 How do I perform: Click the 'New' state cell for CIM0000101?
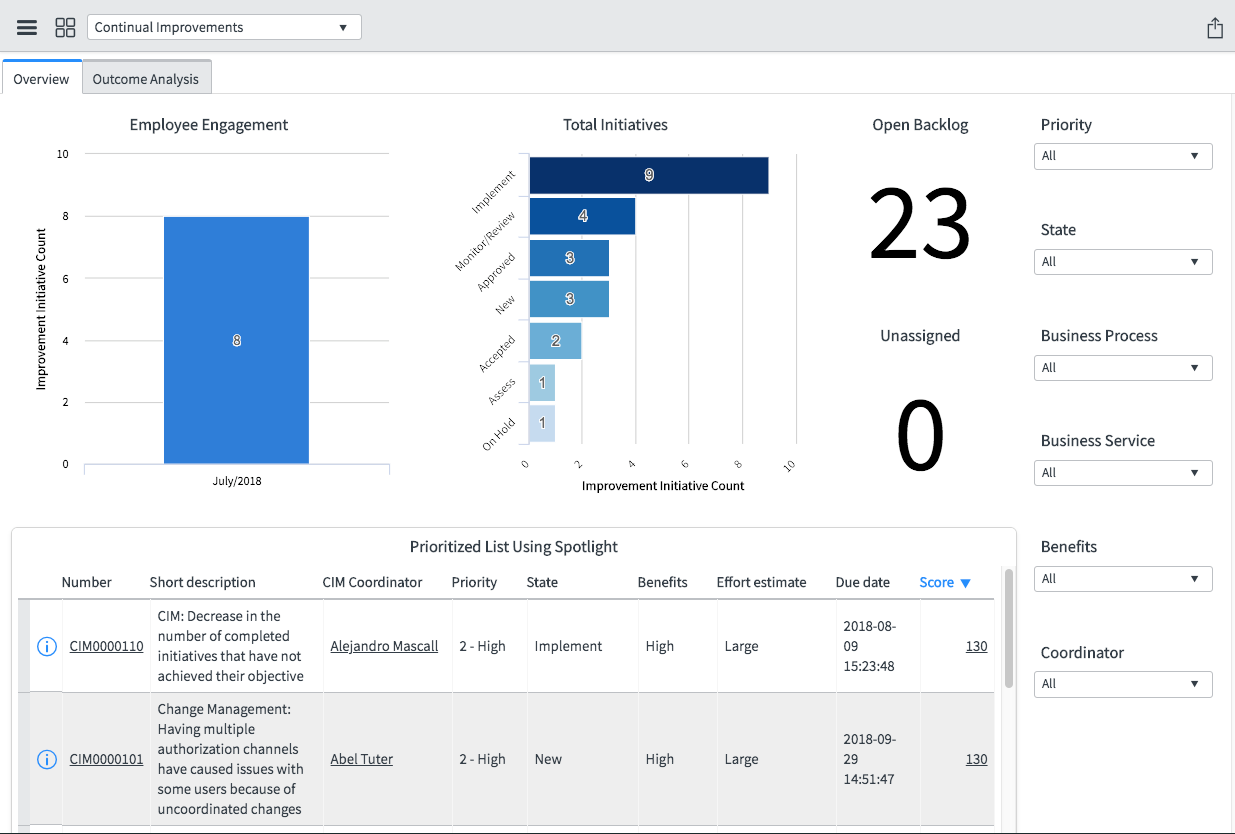(582, 759)
